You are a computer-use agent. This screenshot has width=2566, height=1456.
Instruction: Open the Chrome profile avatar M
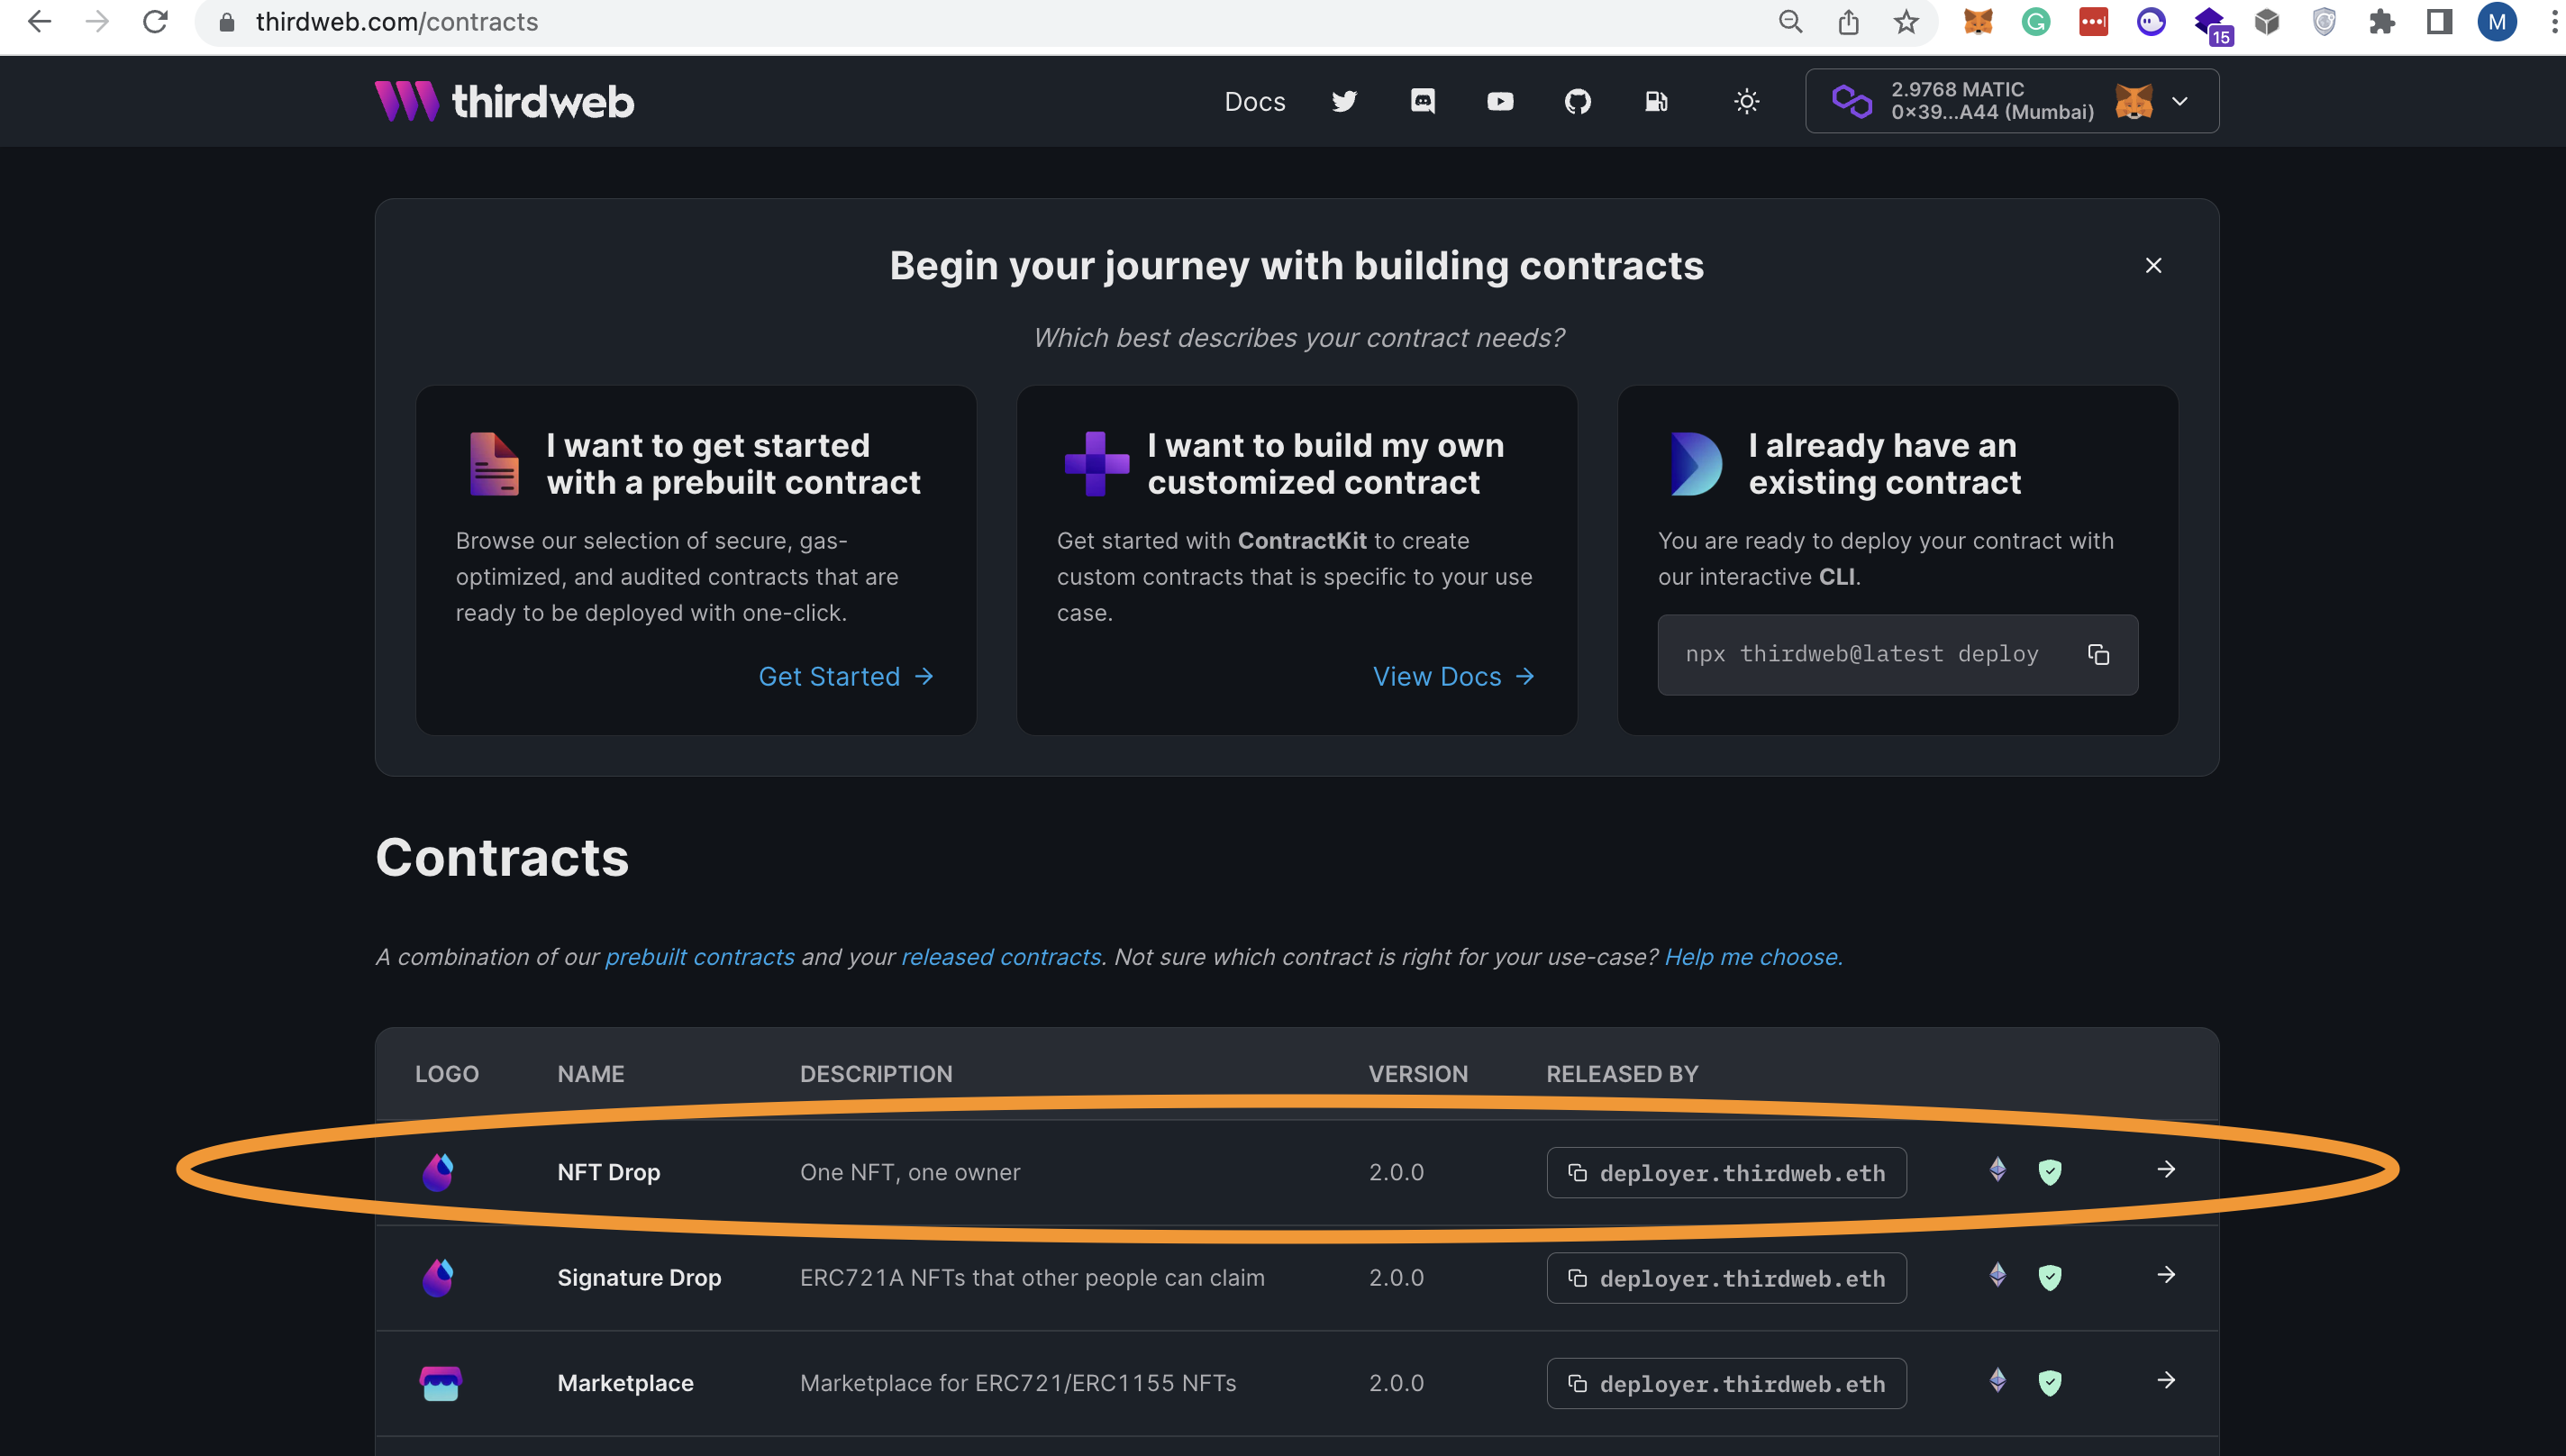coord(2497,21)
